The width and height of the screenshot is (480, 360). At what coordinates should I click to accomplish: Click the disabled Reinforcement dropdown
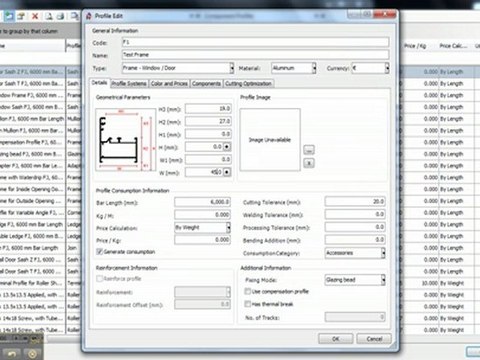click(202, 292)
